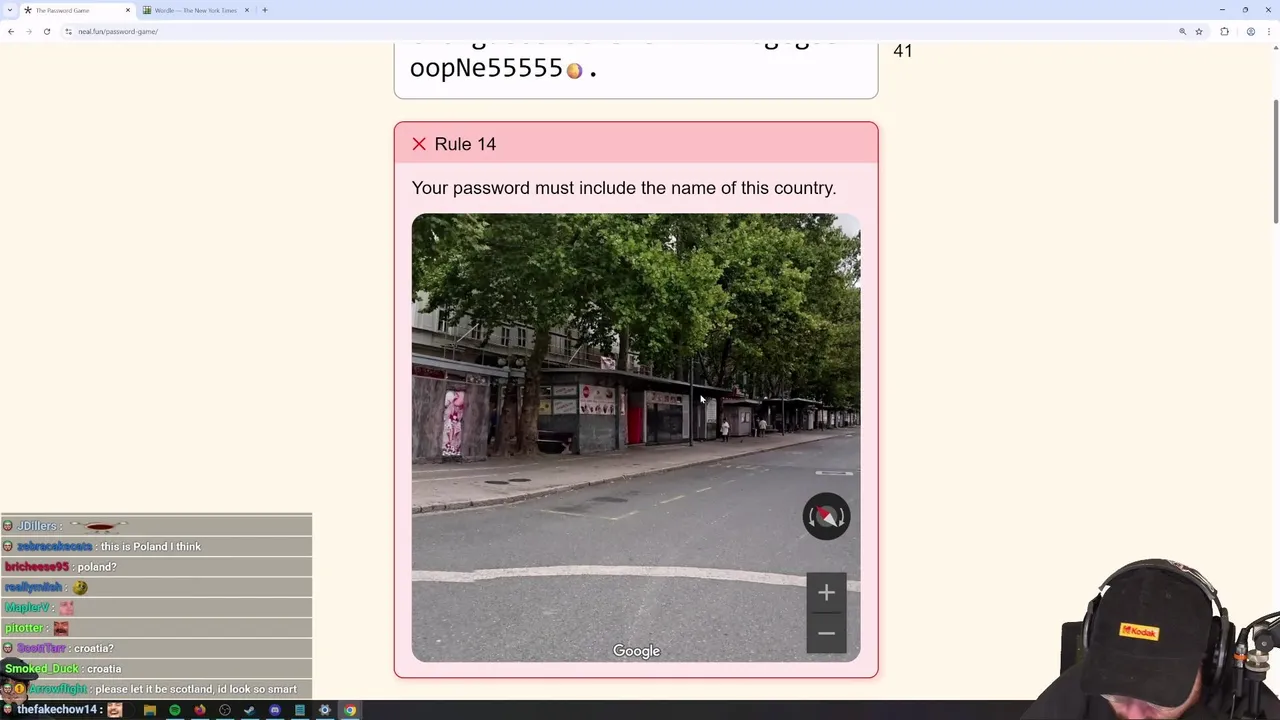1280x720 pixels.
Task: Open OBS Studio from the taskbar
Action: tap(225, 710)
